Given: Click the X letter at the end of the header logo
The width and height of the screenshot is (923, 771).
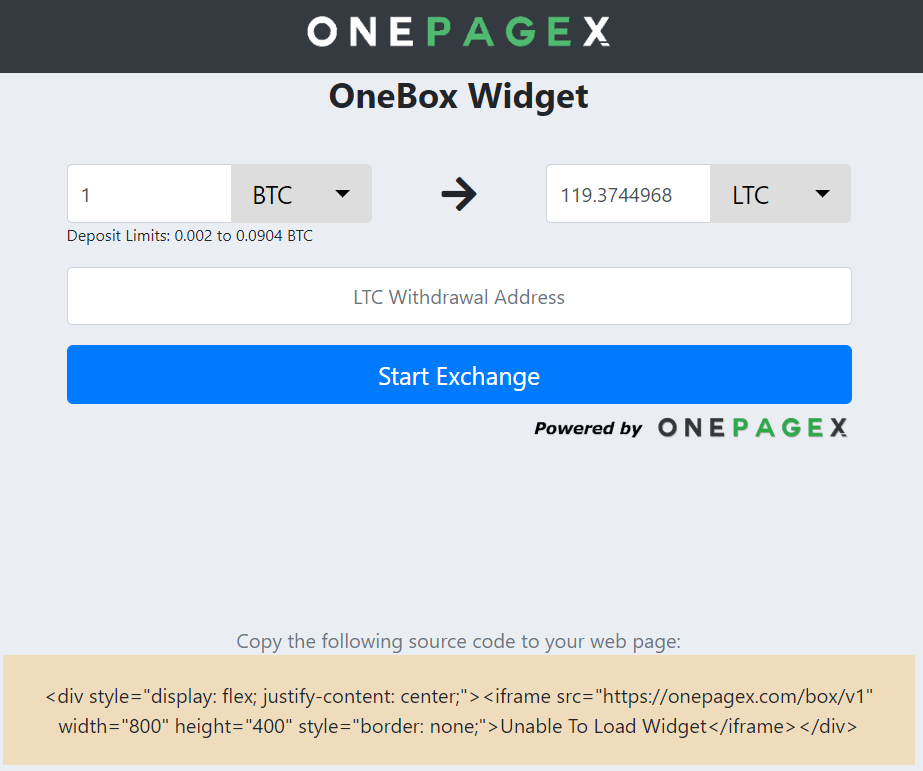Looking at the screenshot, I should [x=596, y=32].
